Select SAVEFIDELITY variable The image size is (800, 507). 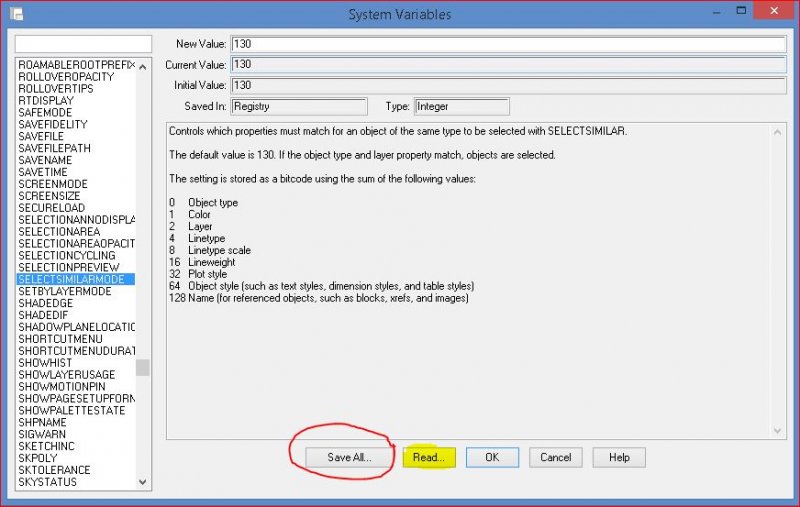53,124
